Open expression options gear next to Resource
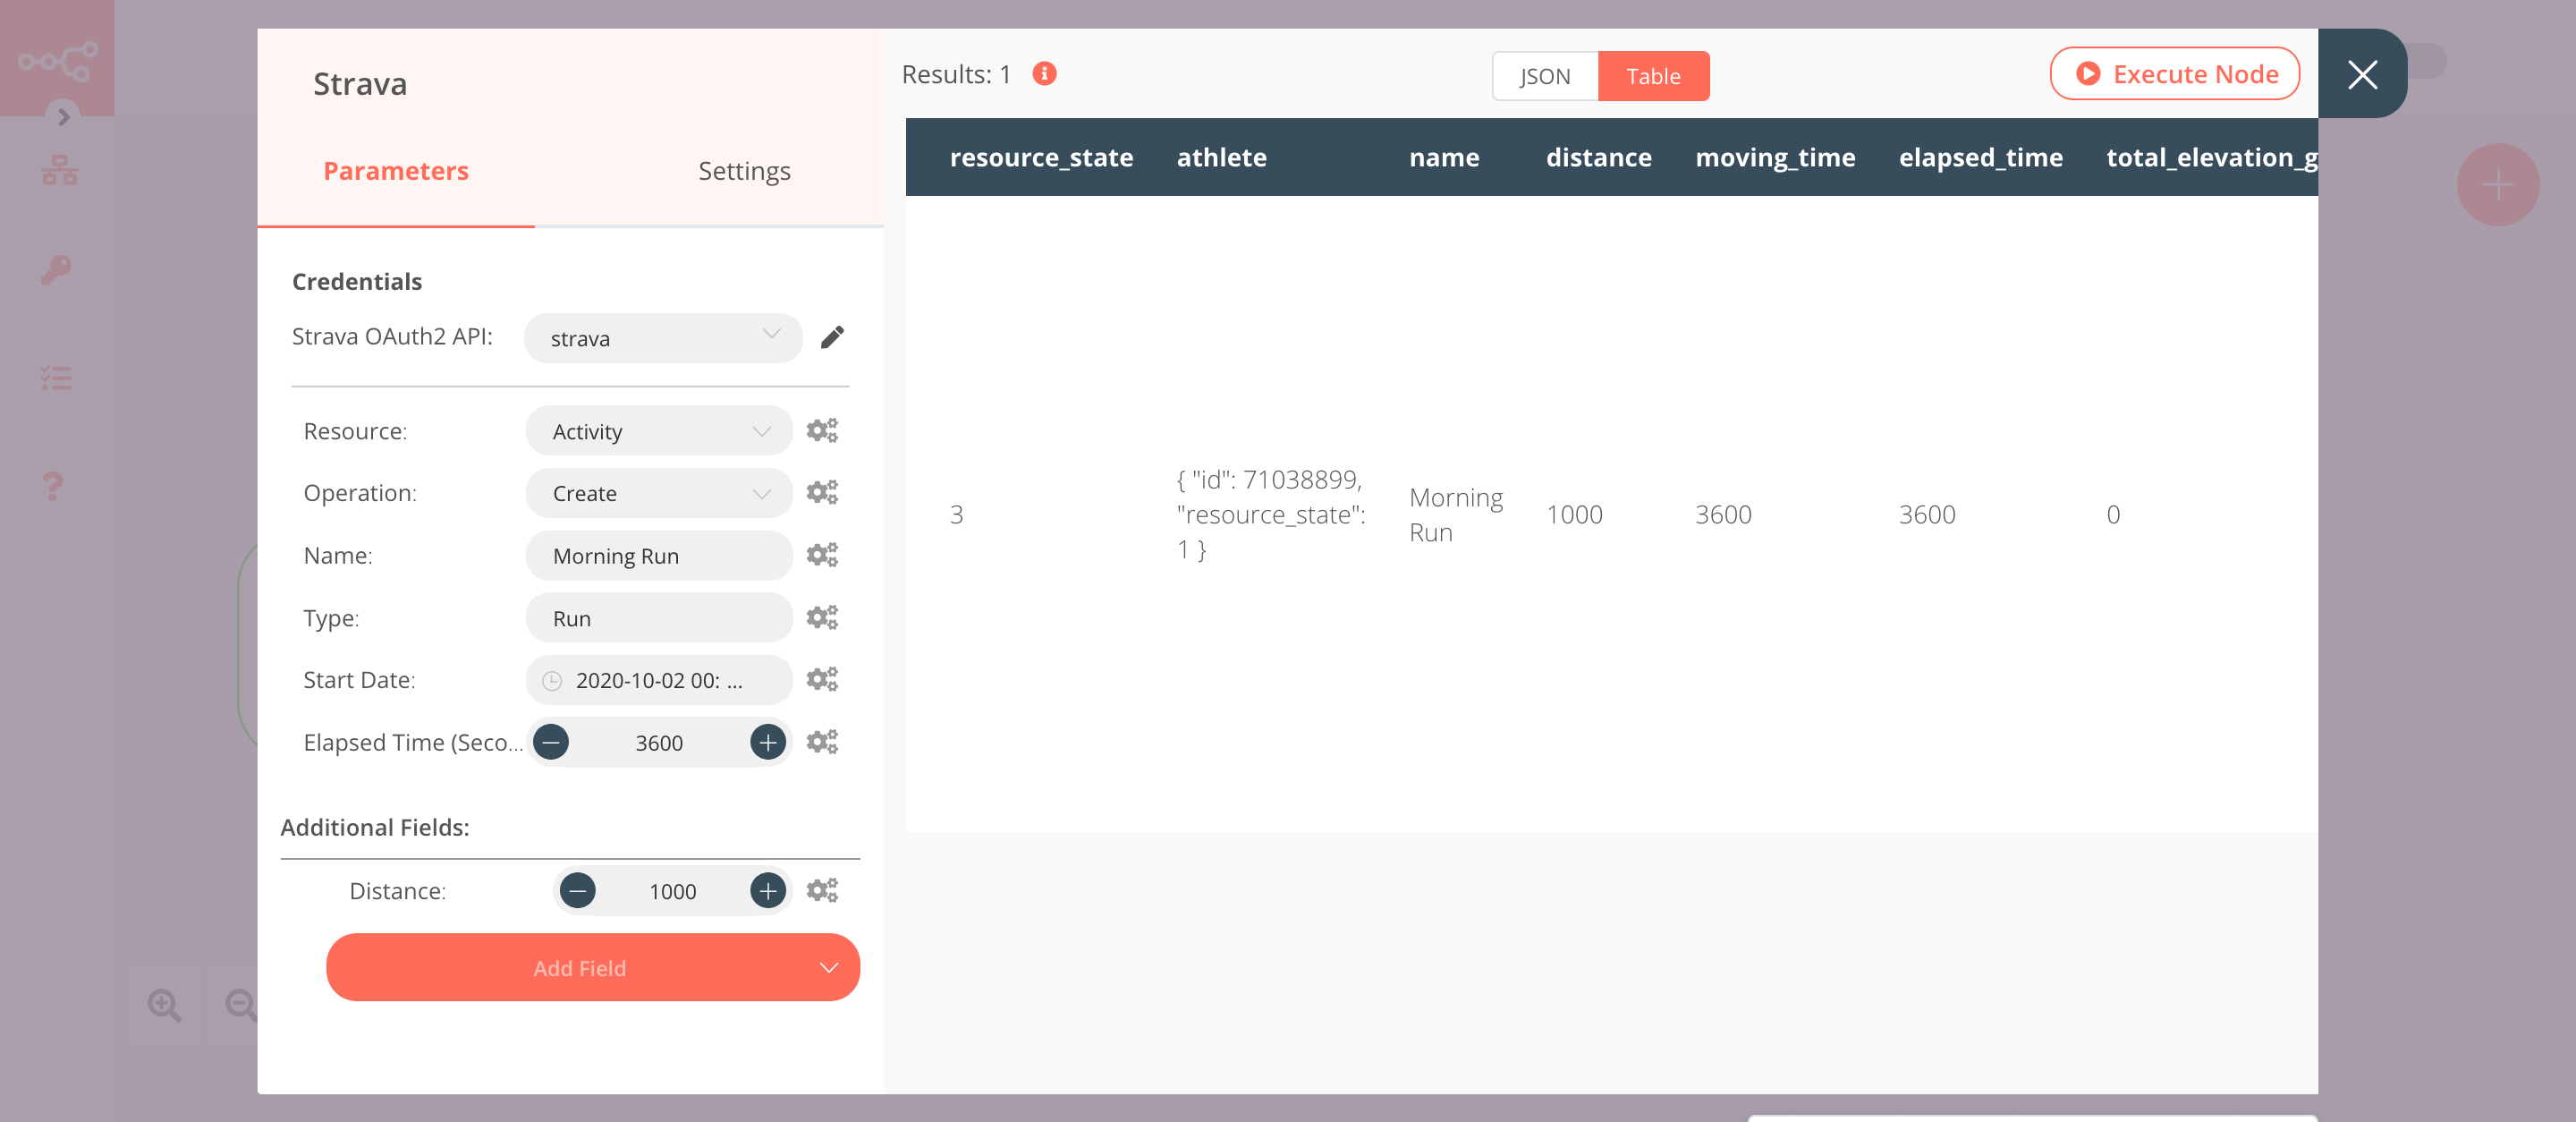 pyautogui.click(x=821, y=430)
